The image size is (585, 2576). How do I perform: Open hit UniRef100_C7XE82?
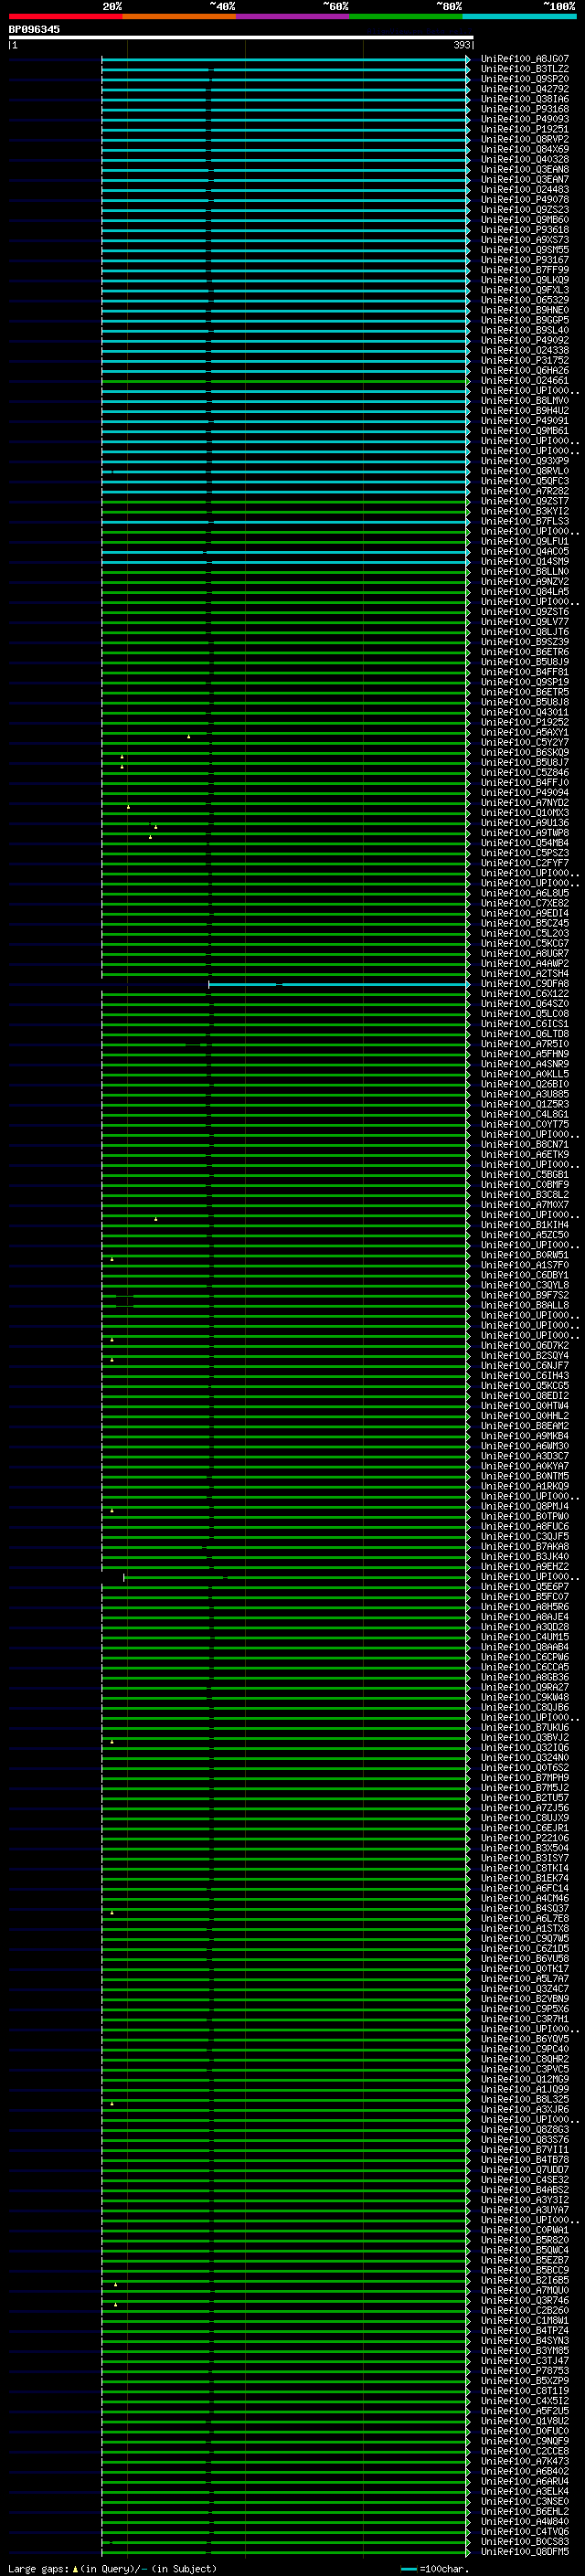pos(524,904)
